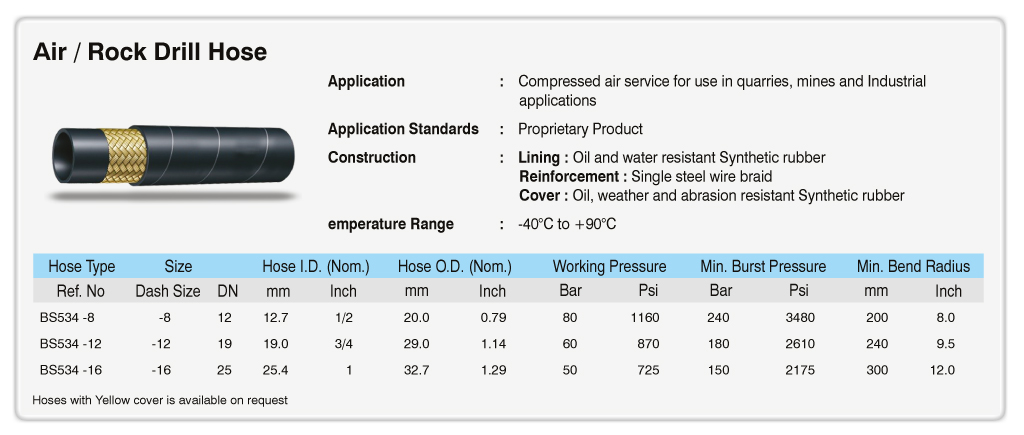Click the Construction label
Viewport: 1024px width, 435px height.
(372, 157)
